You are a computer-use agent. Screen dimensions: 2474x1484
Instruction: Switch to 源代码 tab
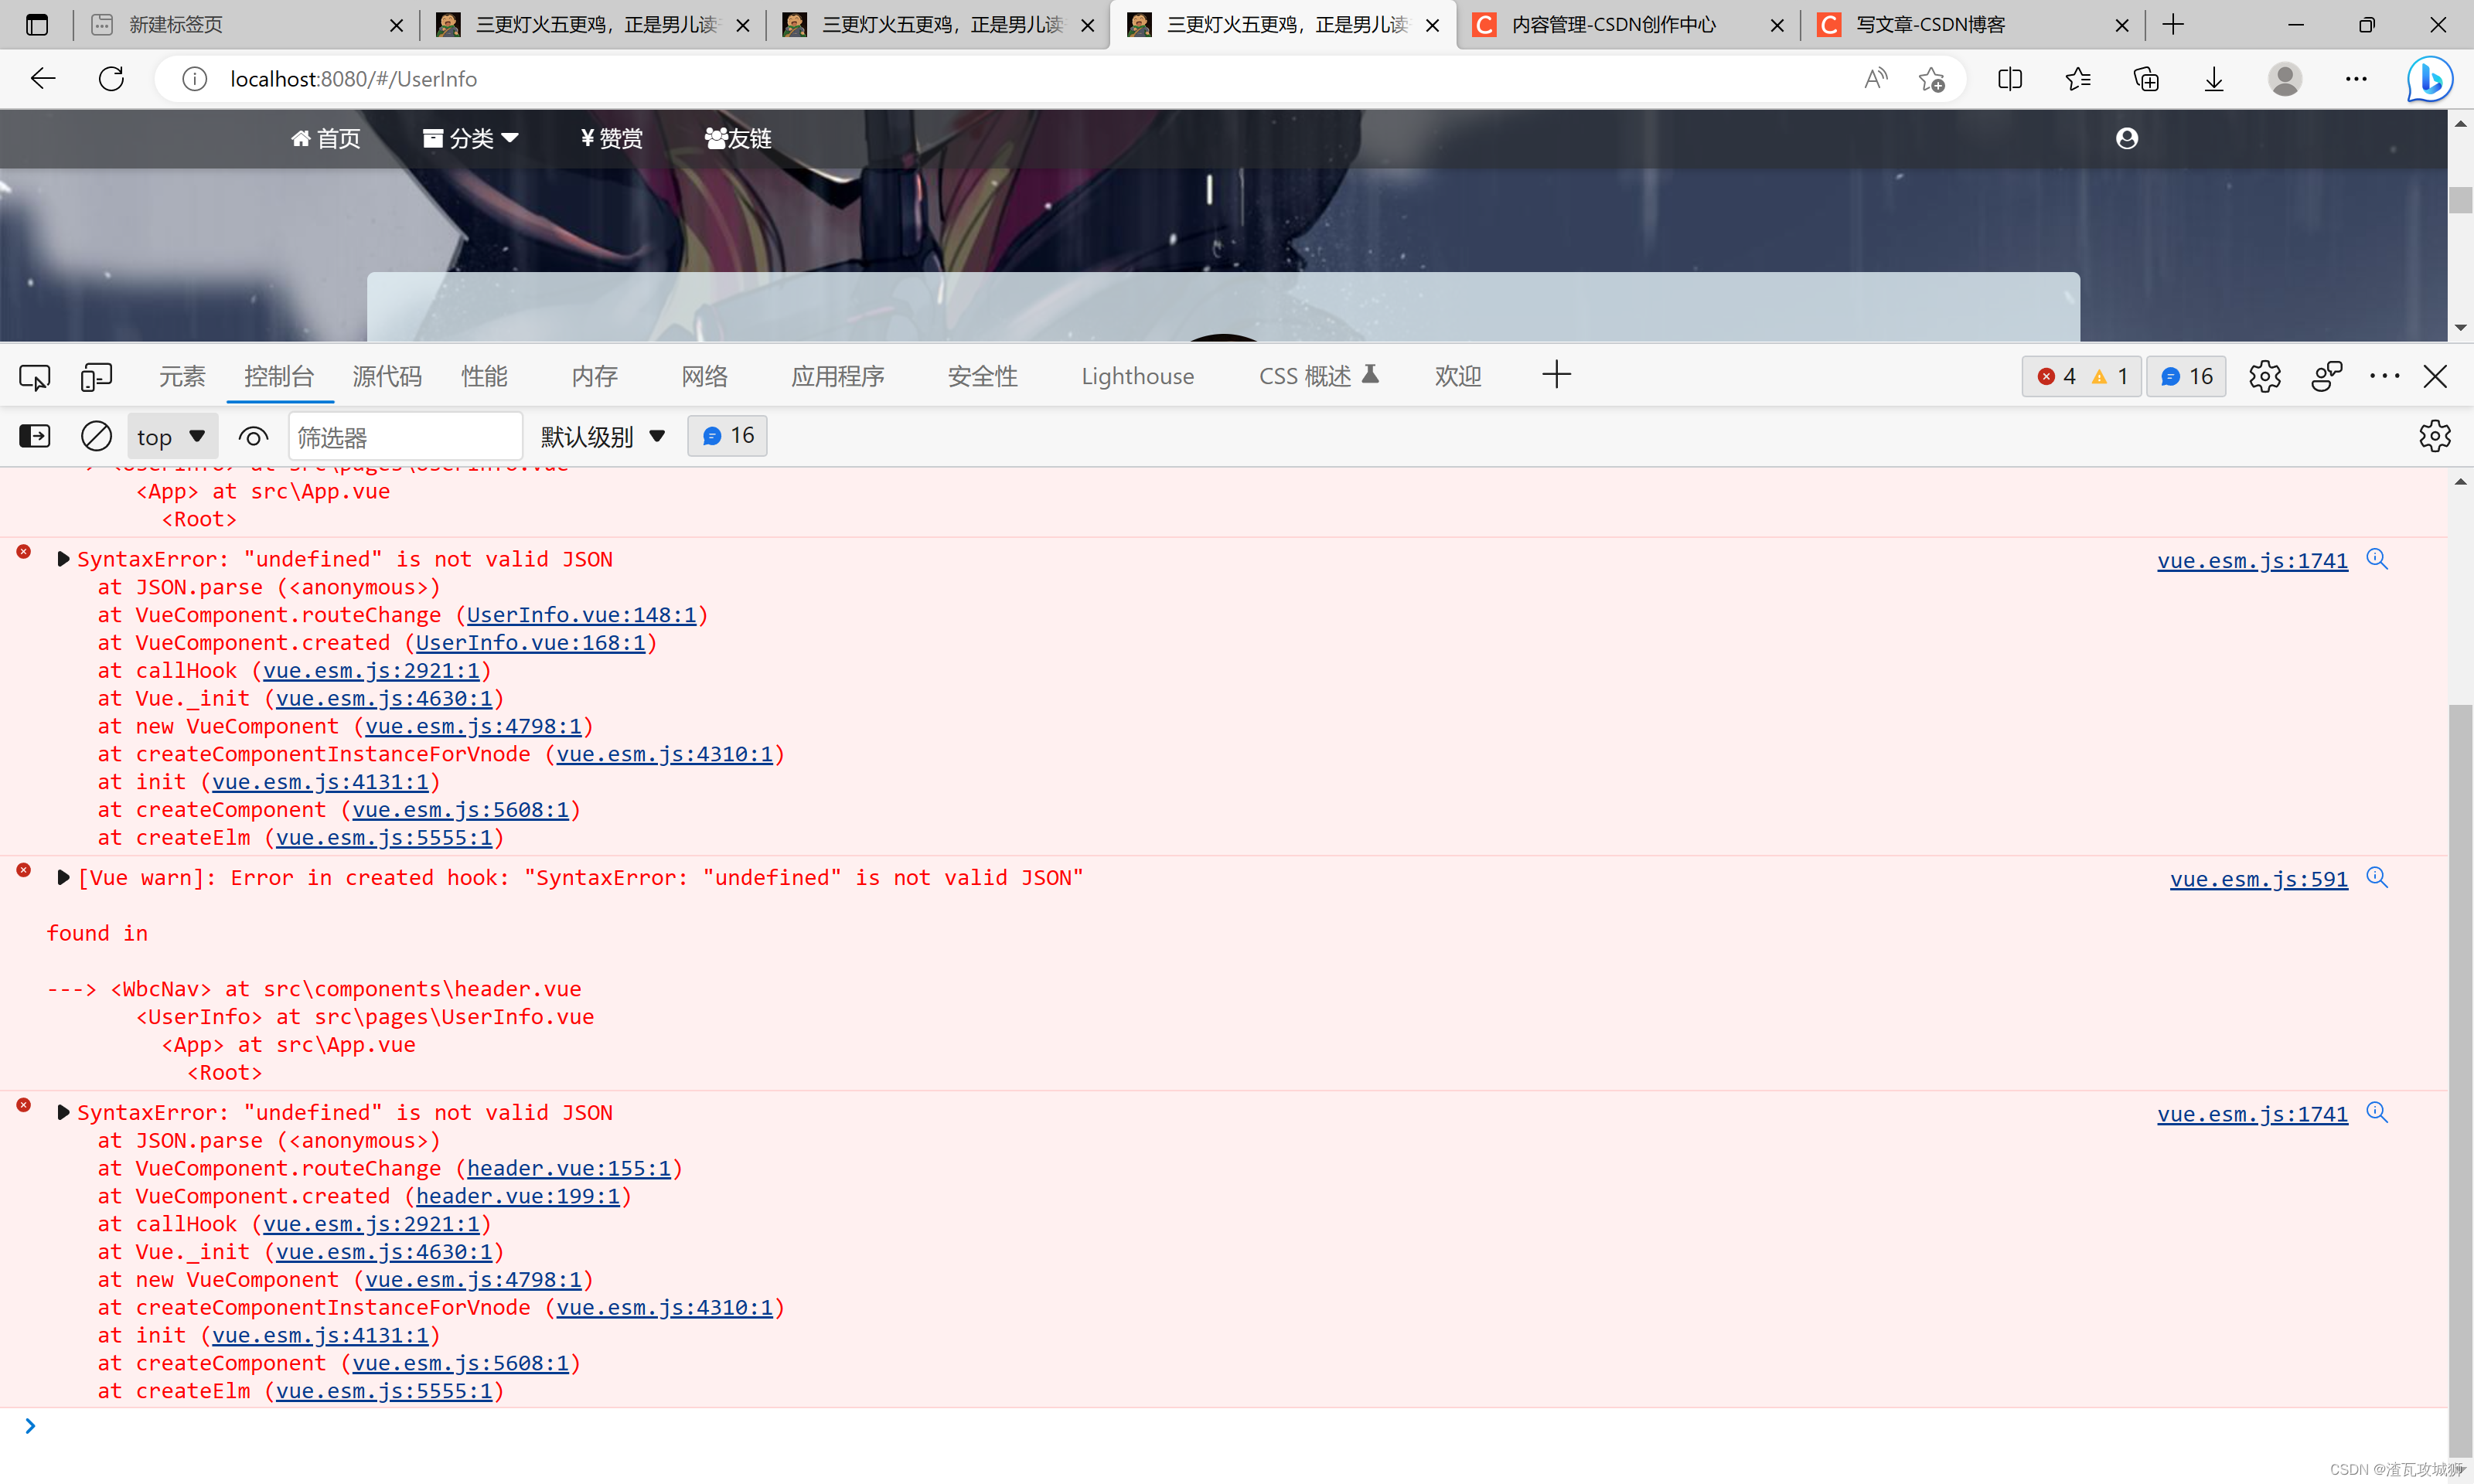pos(387,376)
